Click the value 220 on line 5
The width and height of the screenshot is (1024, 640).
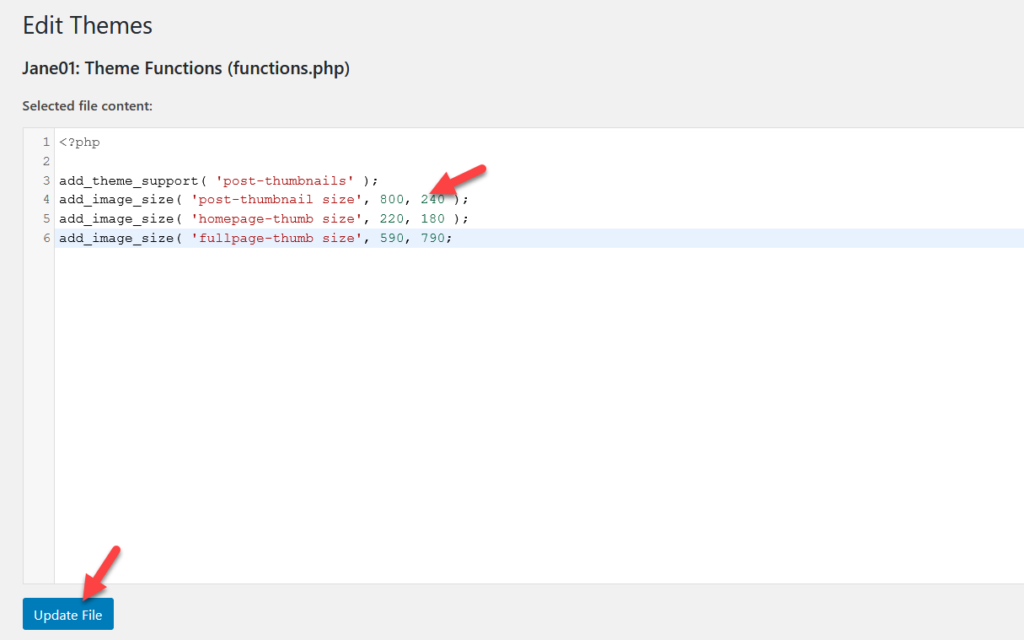point(392,219)
